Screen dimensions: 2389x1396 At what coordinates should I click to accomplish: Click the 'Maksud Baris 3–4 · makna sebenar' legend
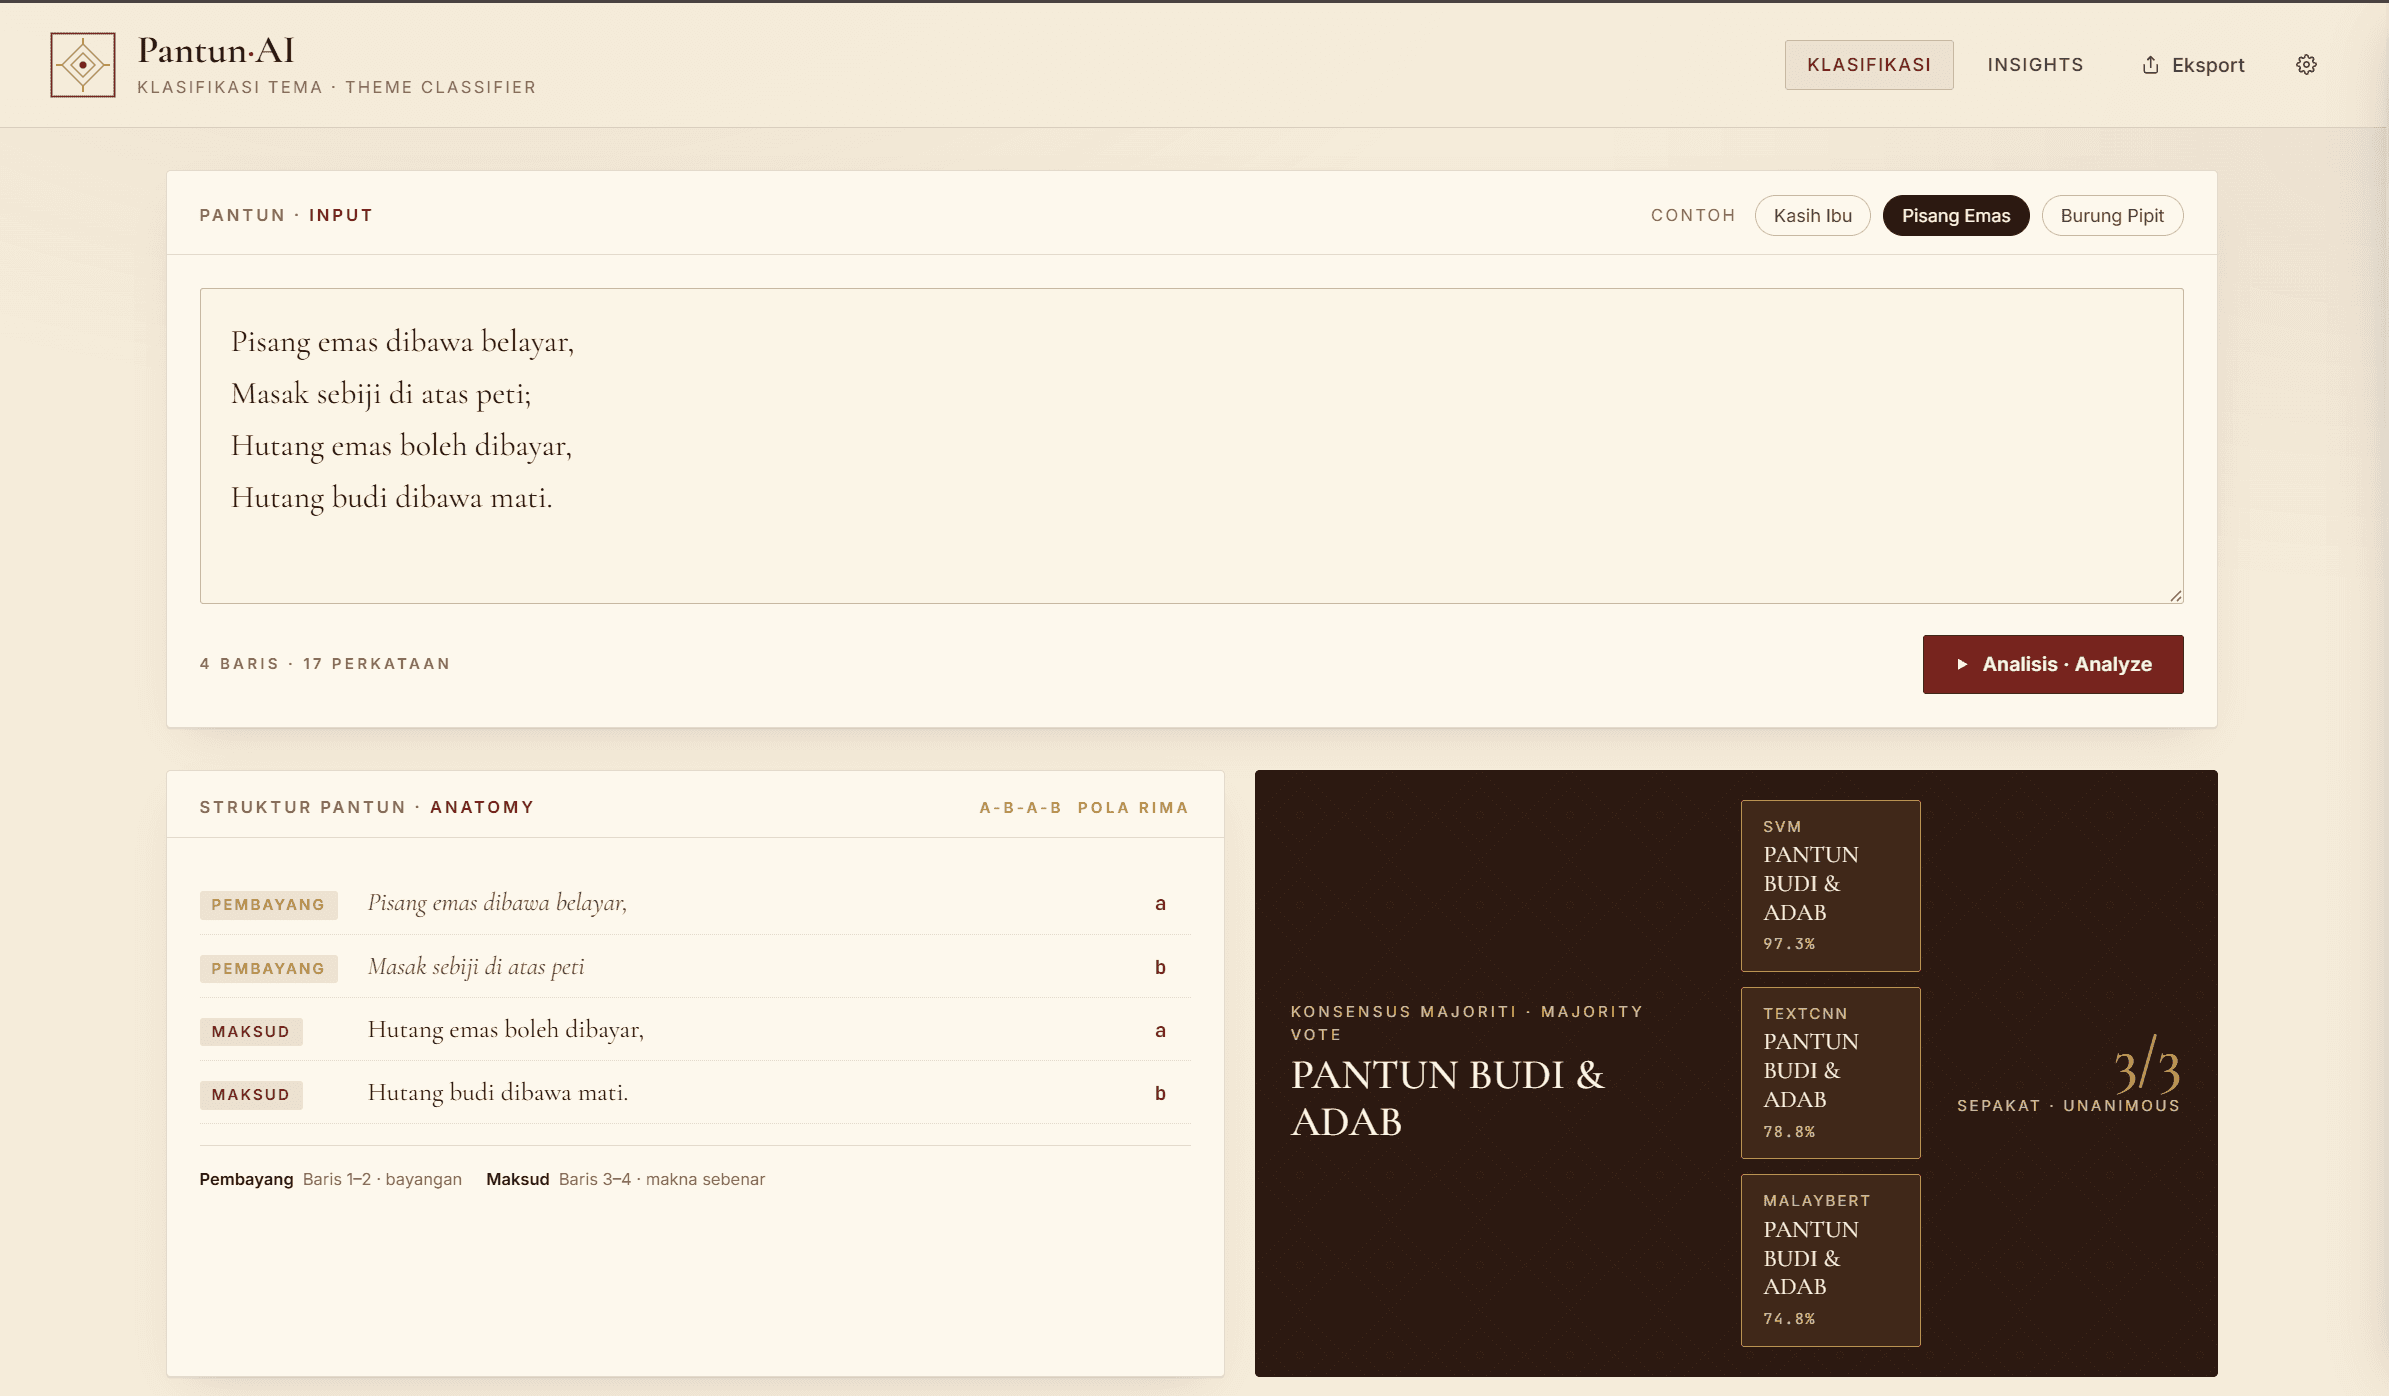pyautogui.click(x=625, y=1180)
